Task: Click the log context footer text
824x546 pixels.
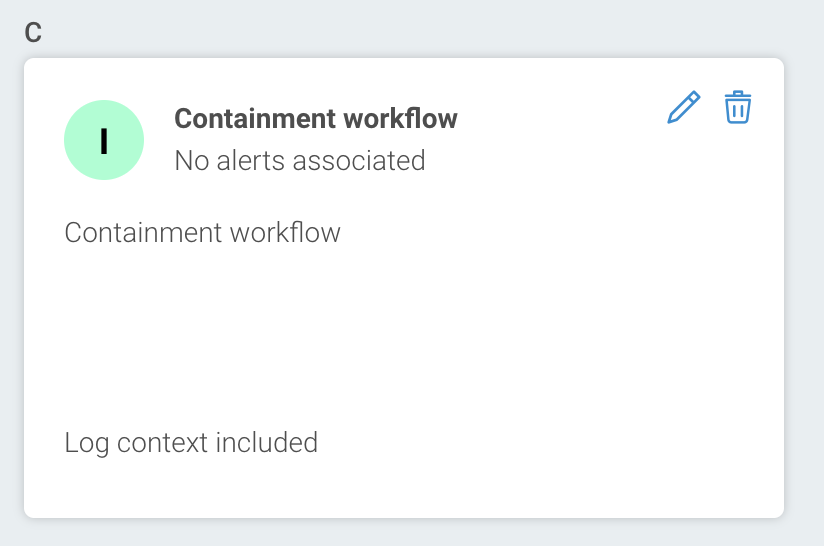Action: click(191, 442)
